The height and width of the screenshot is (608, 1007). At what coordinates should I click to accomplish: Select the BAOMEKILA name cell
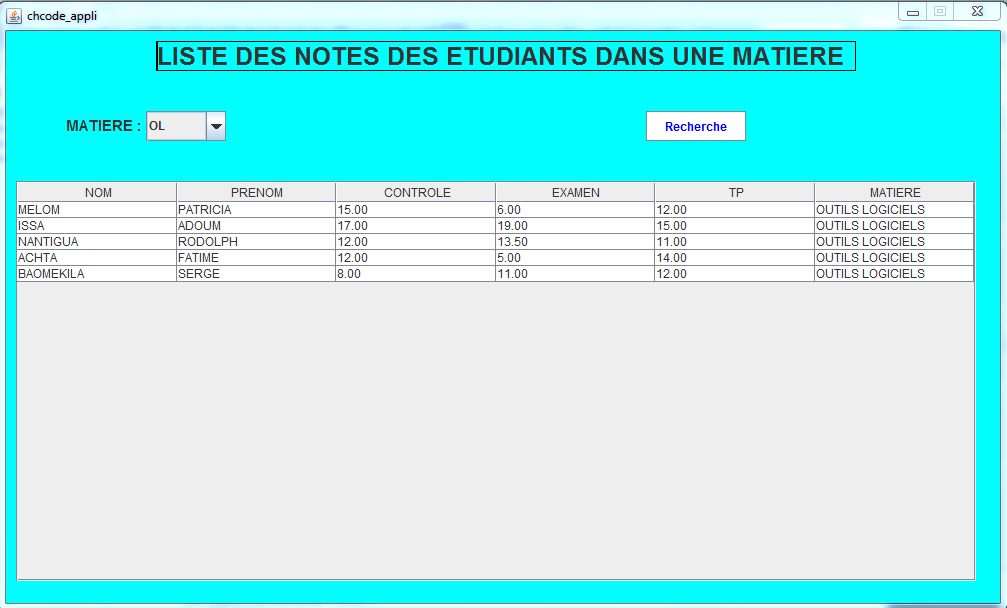tap(97, 274)
